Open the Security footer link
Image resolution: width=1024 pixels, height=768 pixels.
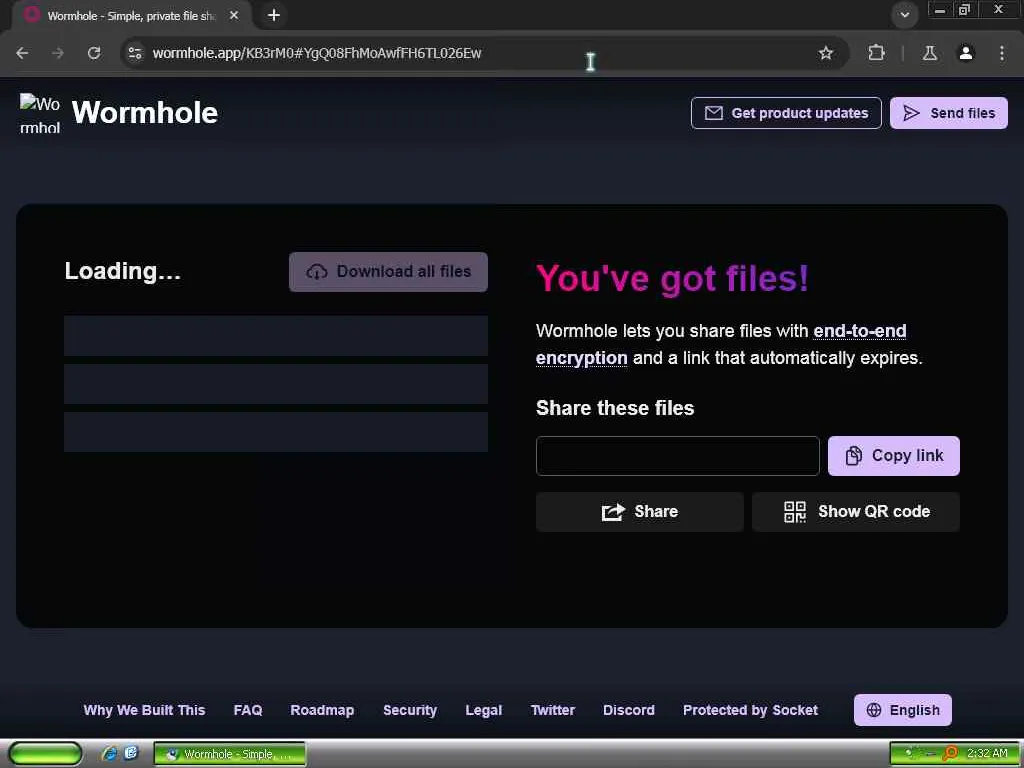(x=409, y=710)
